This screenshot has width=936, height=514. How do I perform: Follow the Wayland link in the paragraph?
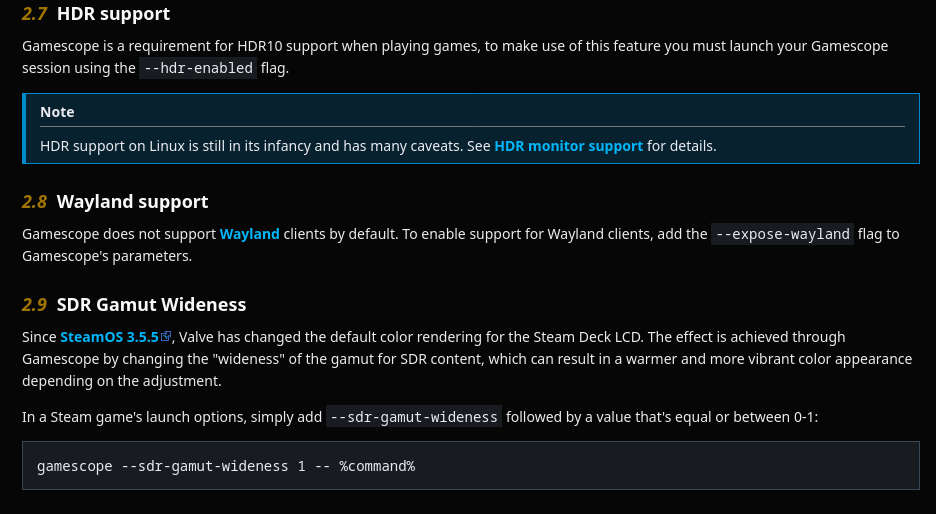(x=249, y=234)
